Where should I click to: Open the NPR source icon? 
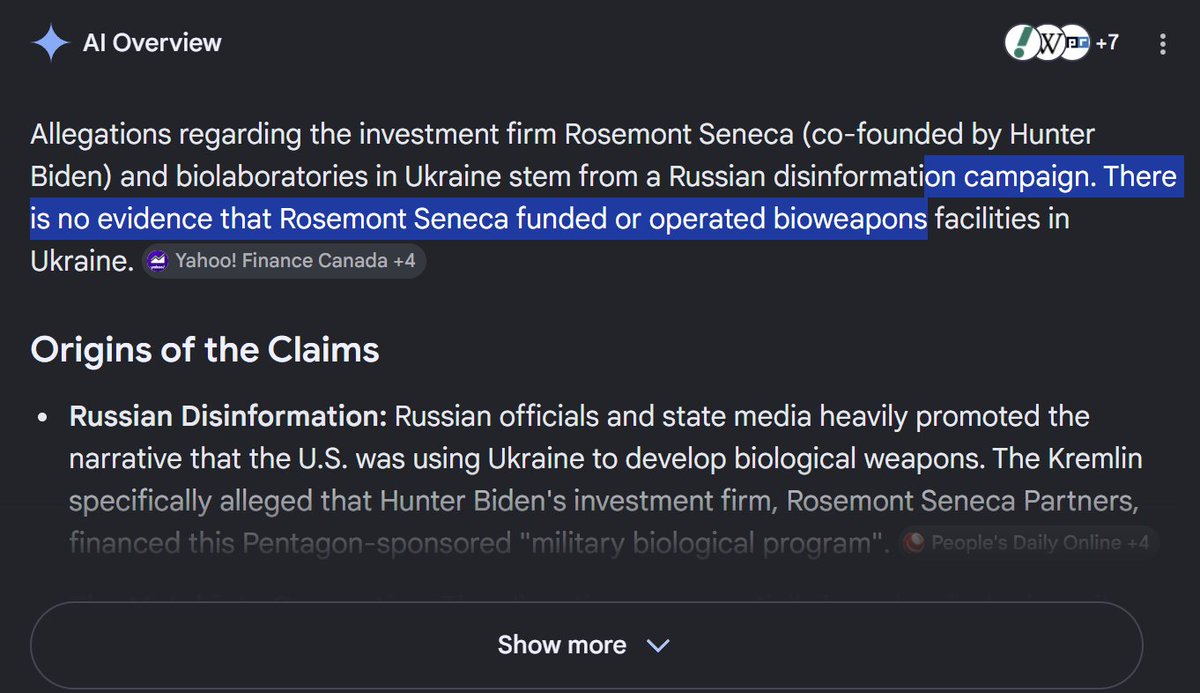click(1075, 43)
